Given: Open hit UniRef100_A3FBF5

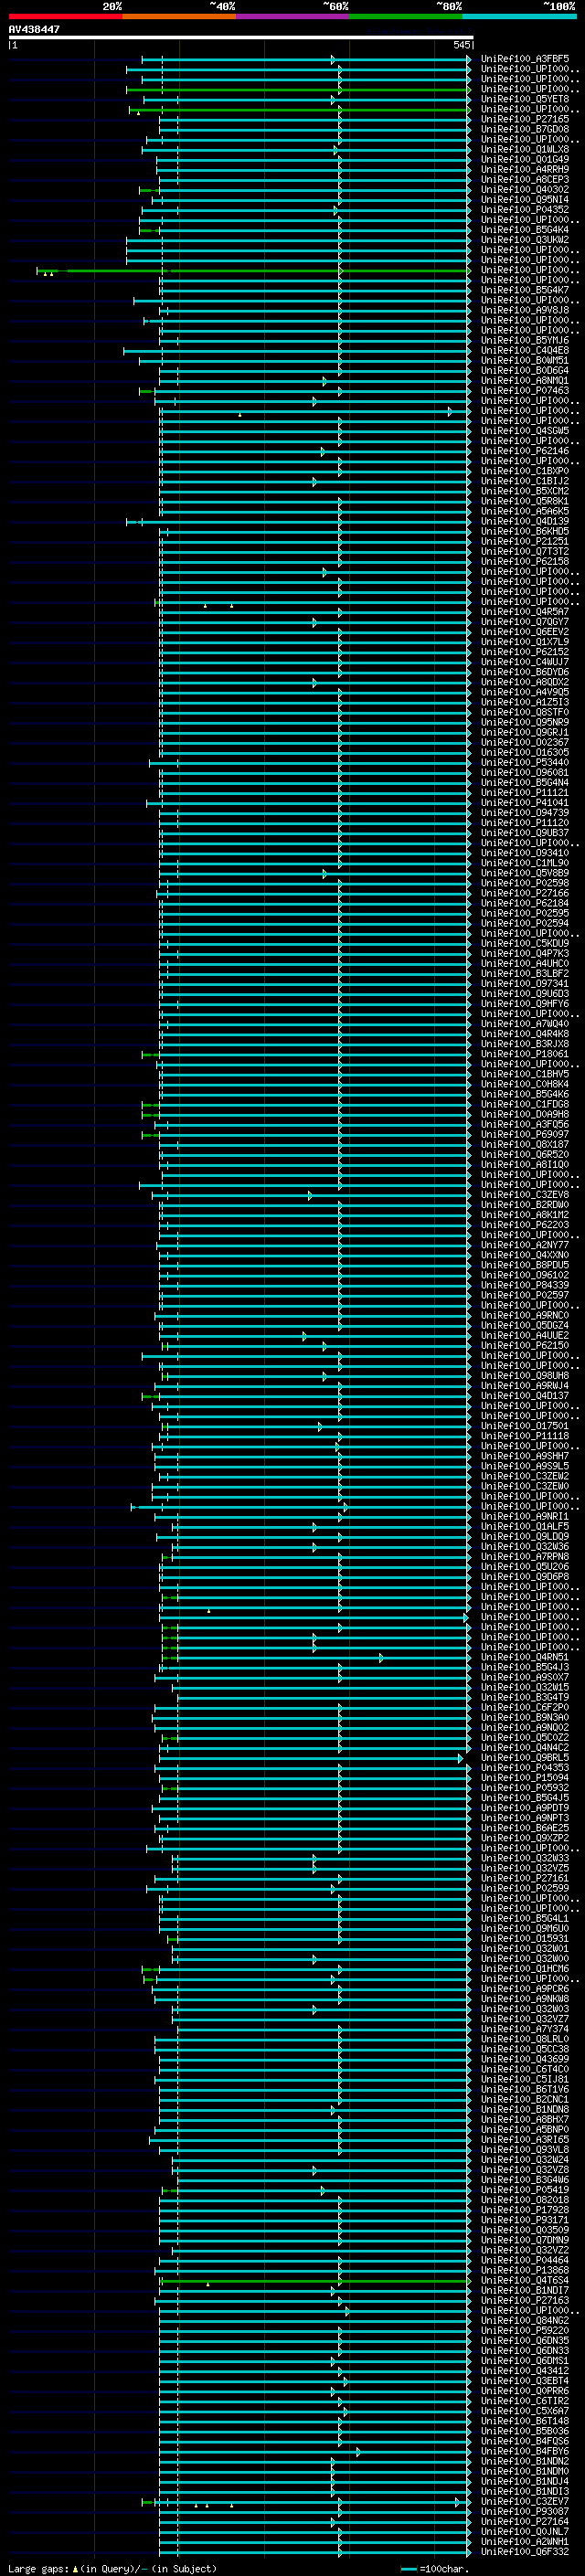Looking at the screenshot, I should [525, 59].
